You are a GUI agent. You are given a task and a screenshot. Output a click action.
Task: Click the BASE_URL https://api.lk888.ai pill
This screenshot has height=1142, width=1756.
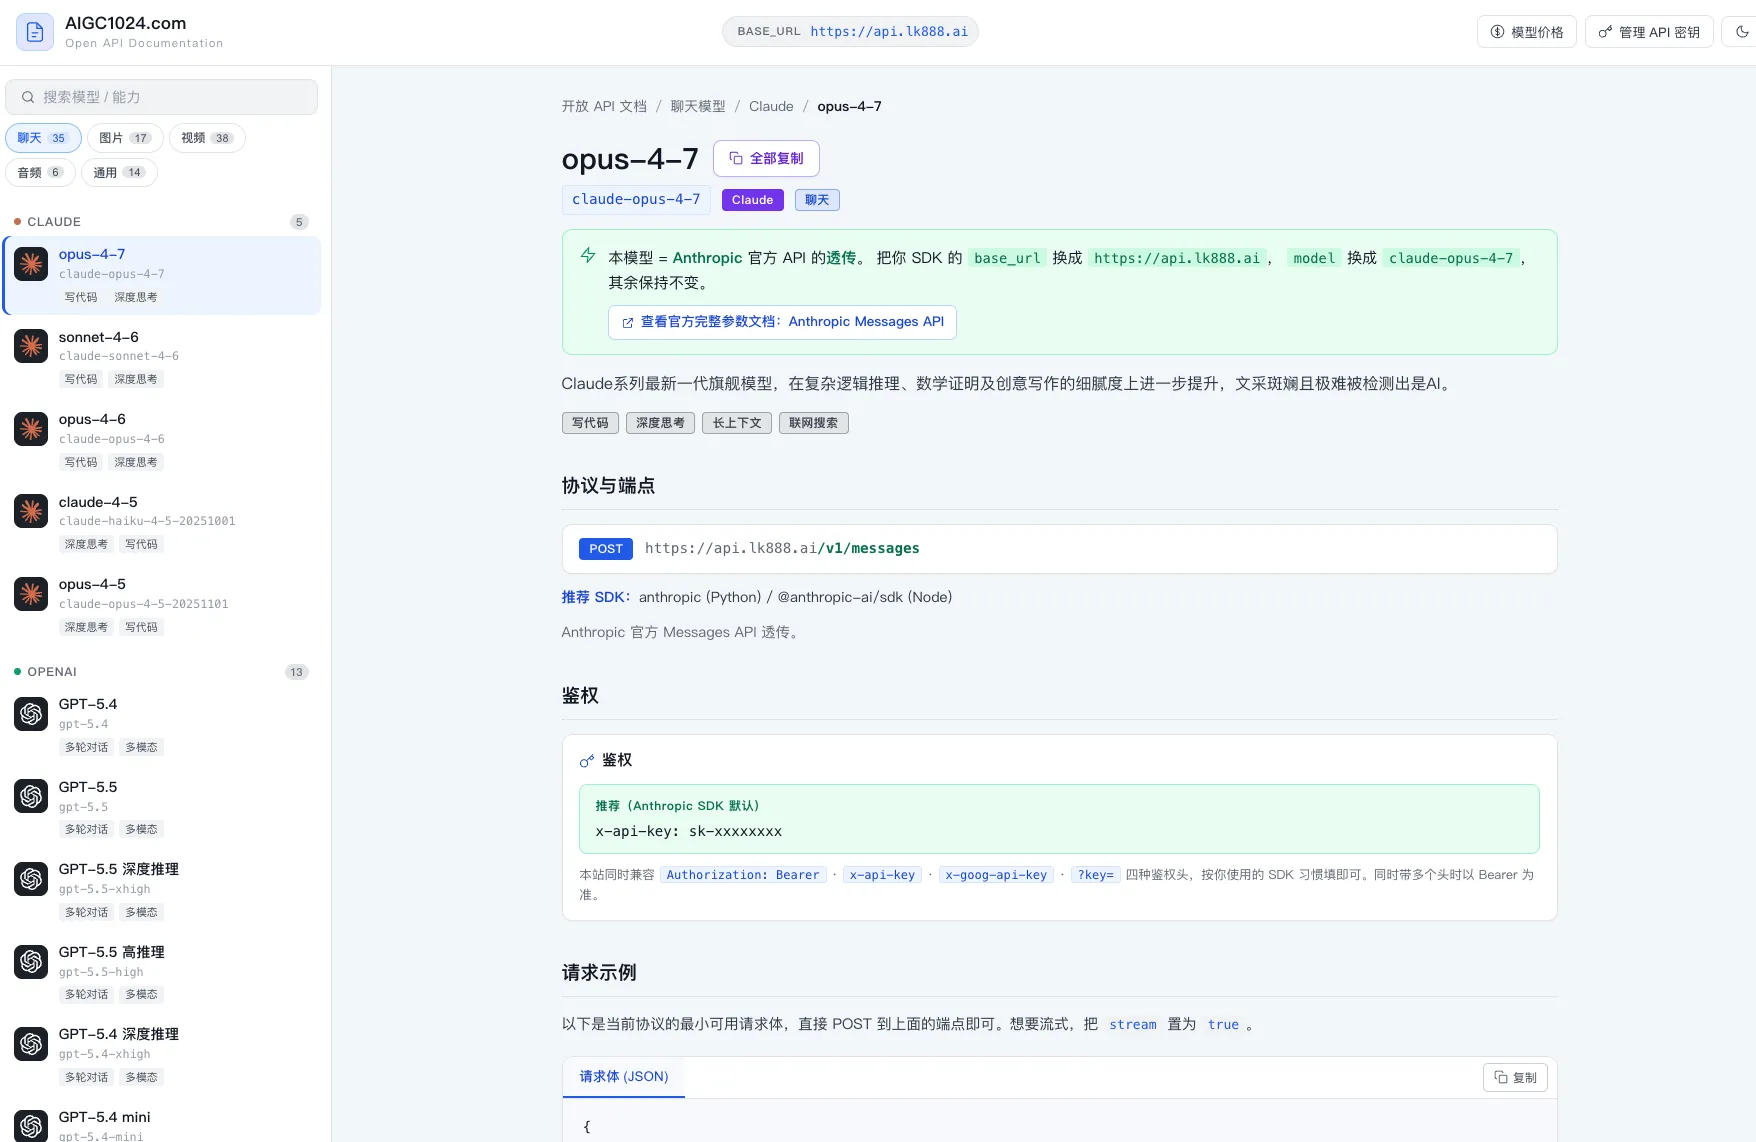pyautogui.click(x=850, y=31)
